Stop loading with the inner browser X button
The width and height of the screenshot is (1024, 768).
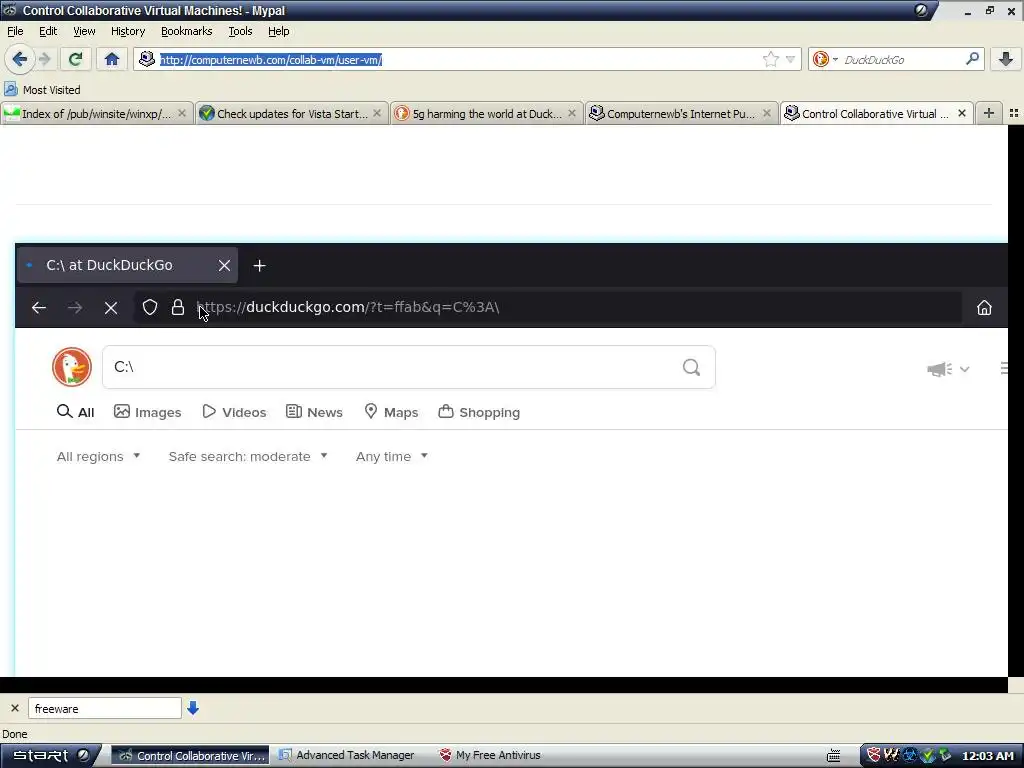click(x=111, y=308)
